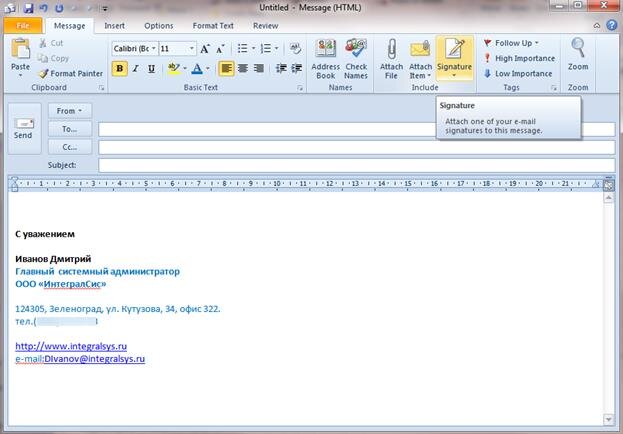Switch to the Format Text tab
This screenshot has width=623, height=434.
click(x=213, y=26)
